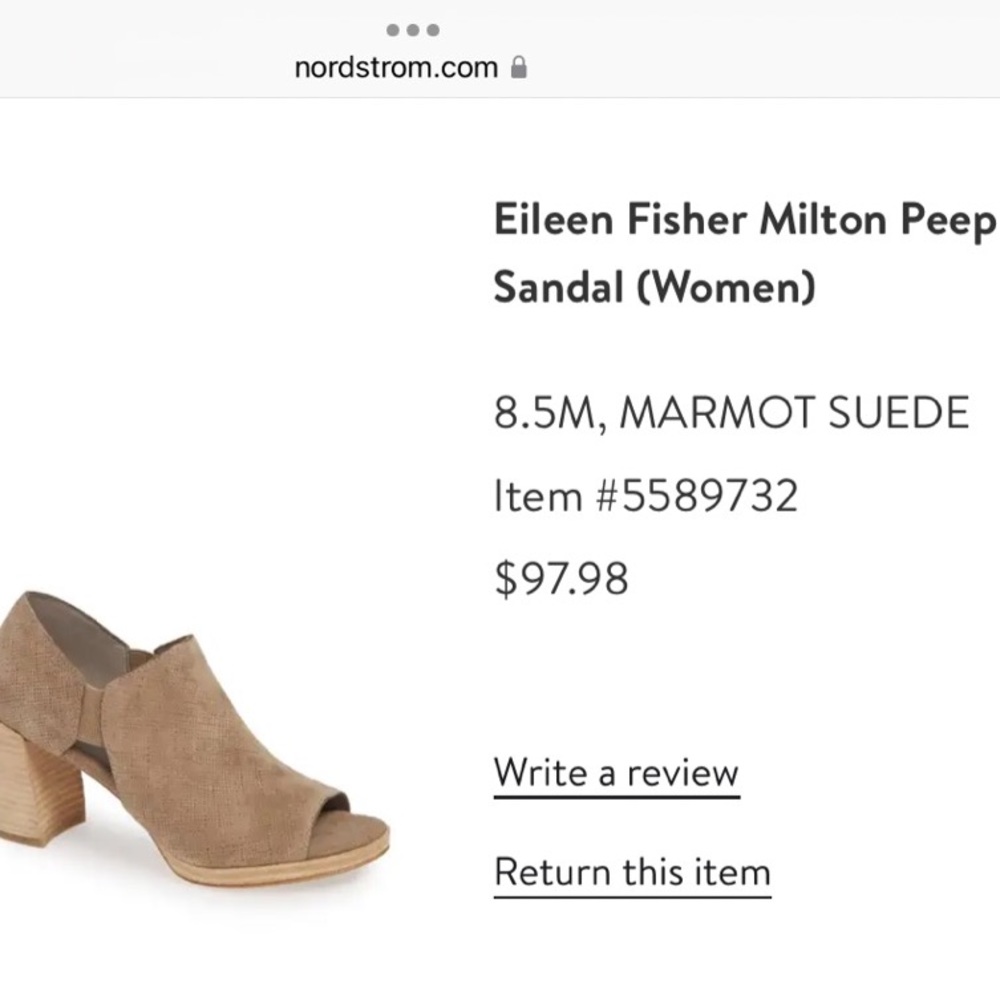The height and width of the screenshot is (1000, 1000).
Task: Click the MARMOT SUEDE color name
Action: coord(795,412)
